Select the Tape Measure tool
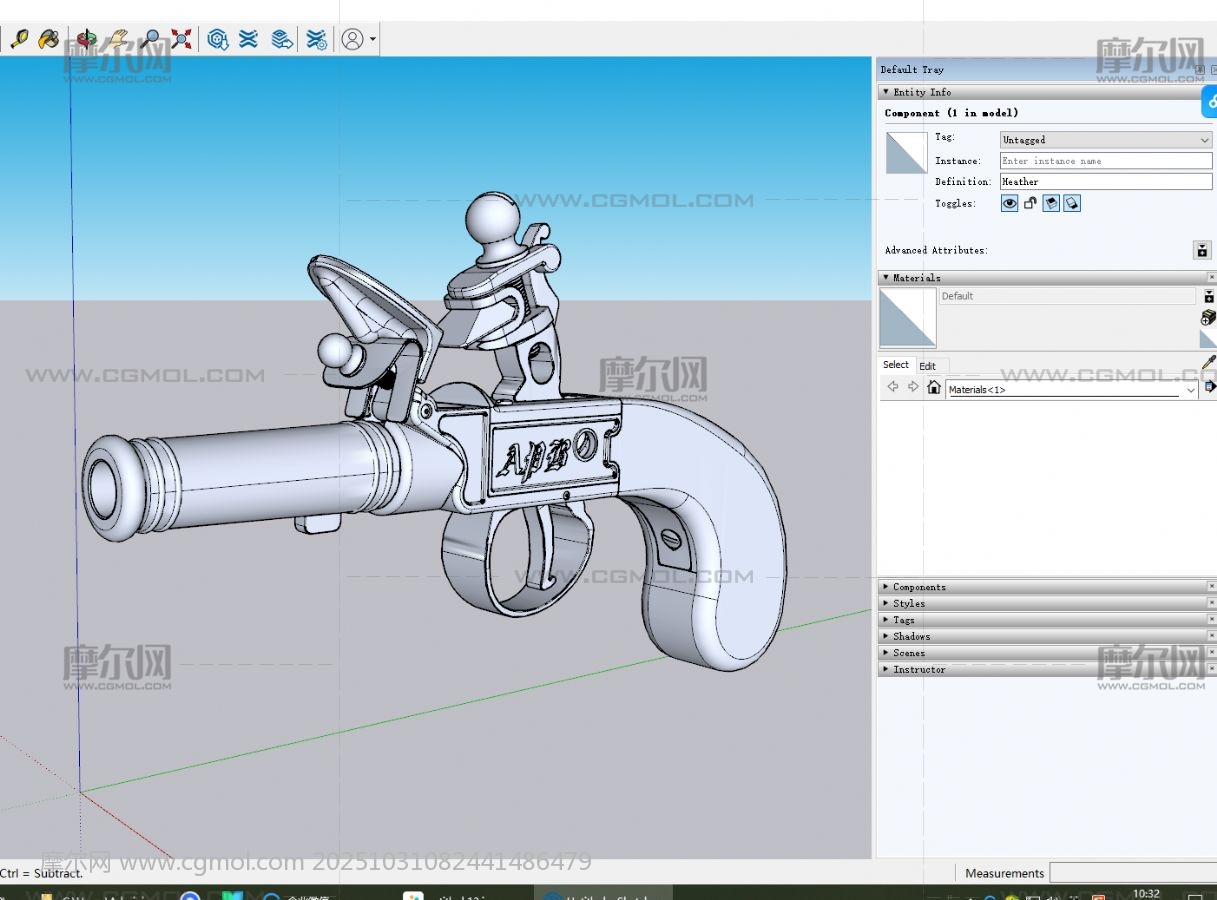This screenshot has height=900, width=1217. coord(18,39)
